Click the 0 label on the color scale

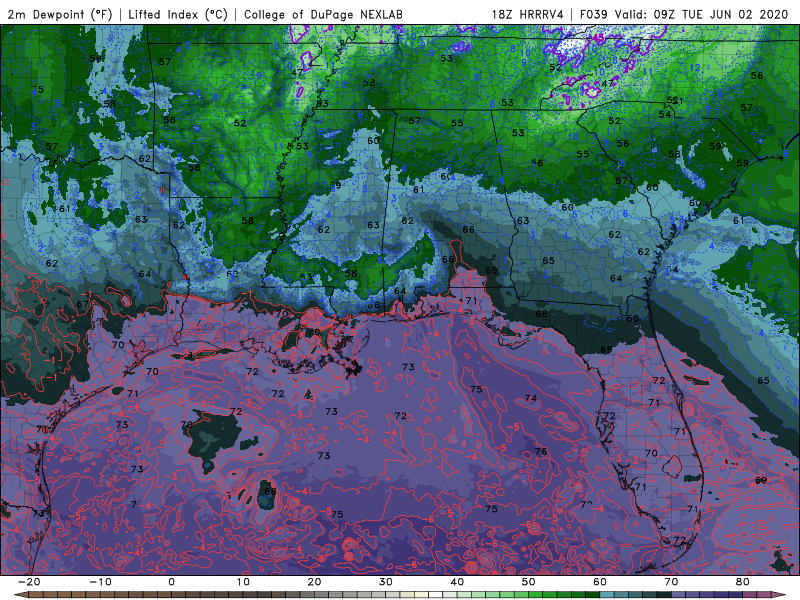(171, 582)
